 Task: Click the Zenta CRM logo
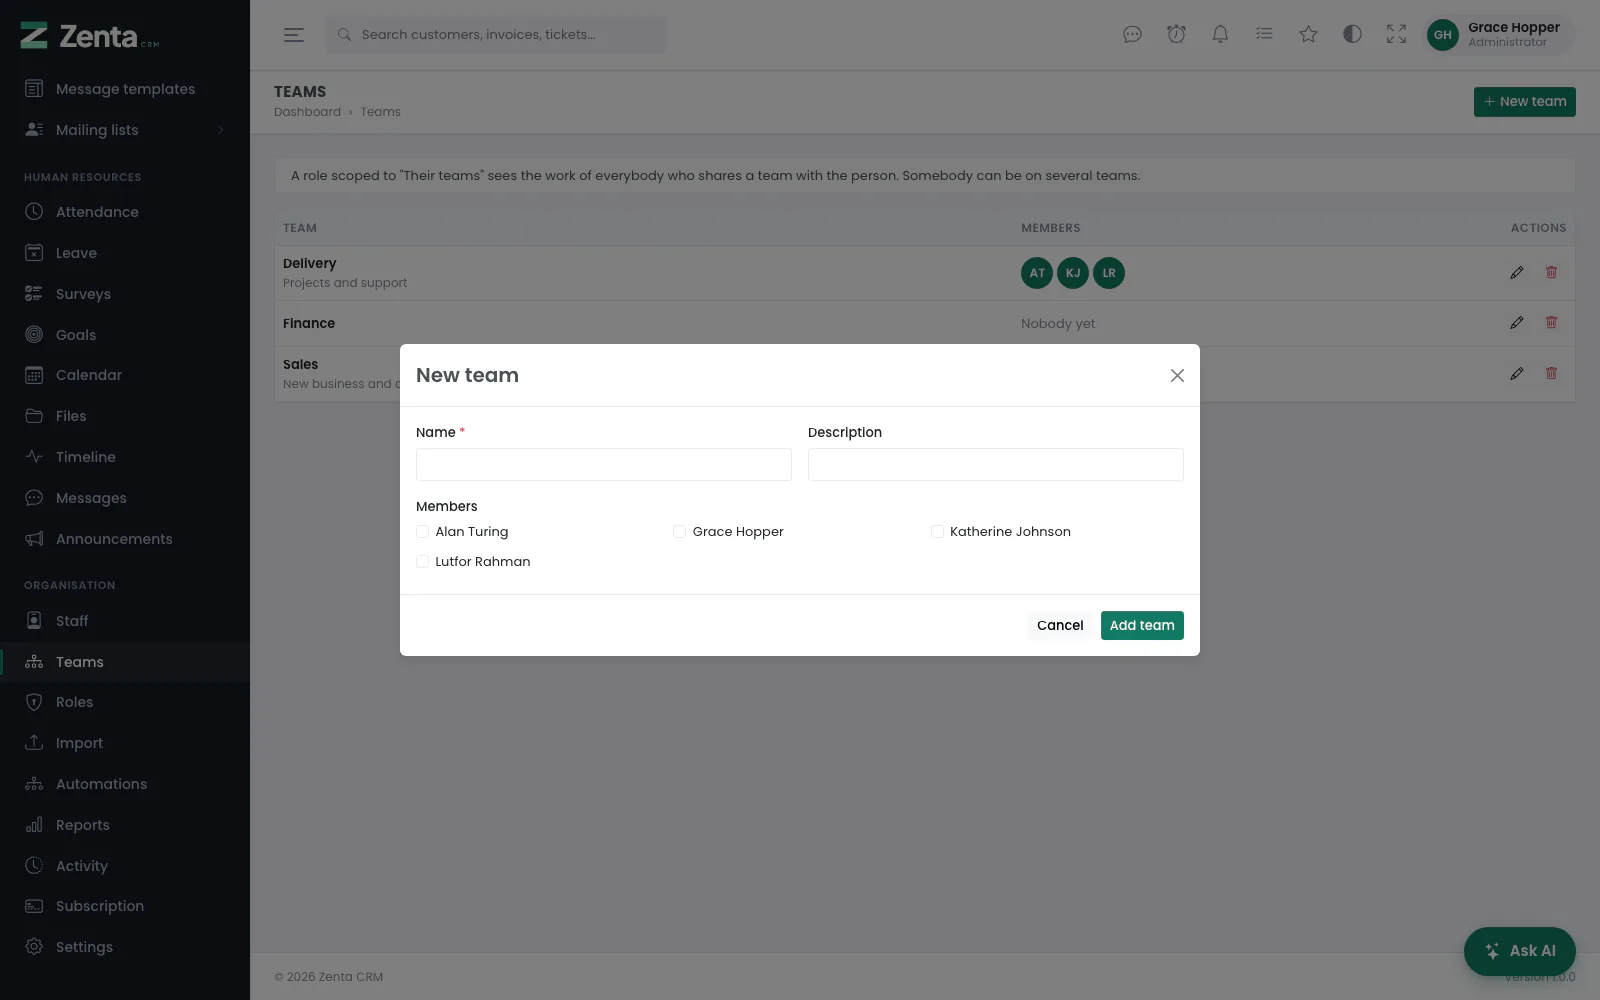[x=90, y=36]
